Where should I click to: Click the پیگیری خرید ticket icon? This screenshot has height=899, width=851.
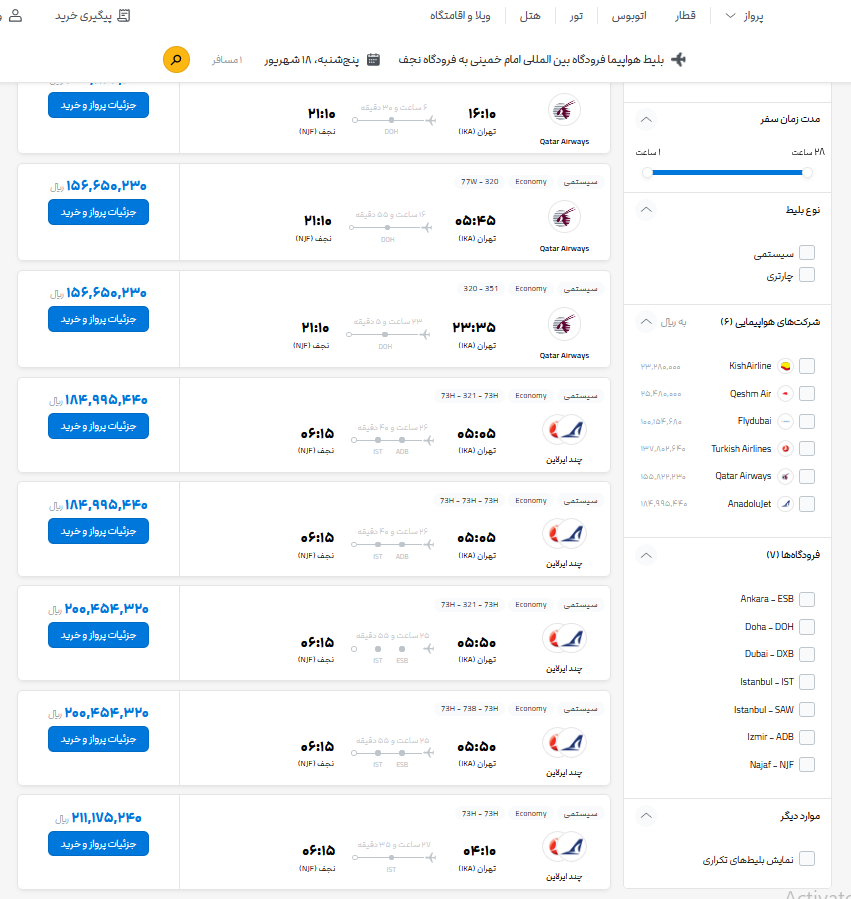pos(123,15)
